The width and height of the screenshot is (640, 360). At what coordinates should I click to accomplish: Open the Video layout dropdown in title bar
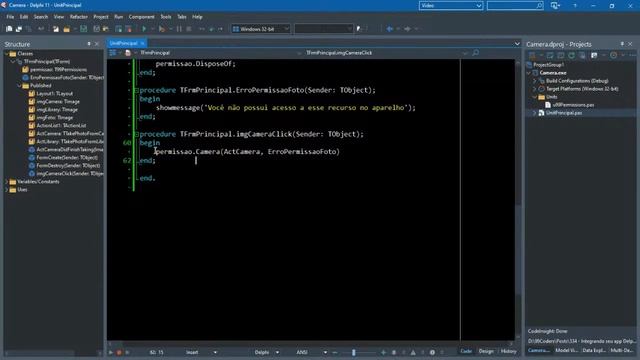479,5
